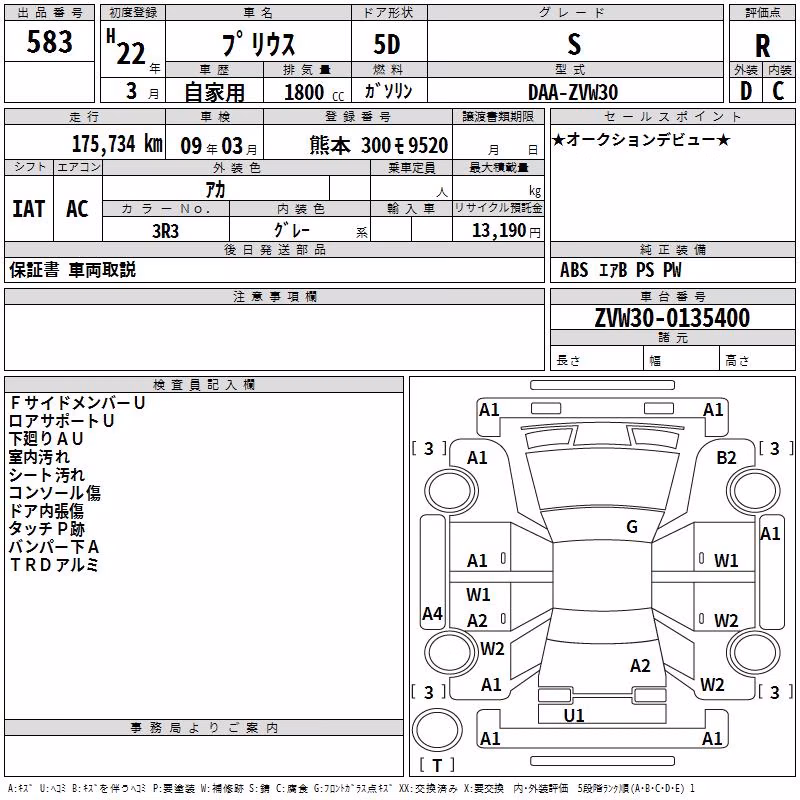This screenshot has height=800, width=800.
Task: Click the inspection expiry 09年03月
Action: [219, 146]
